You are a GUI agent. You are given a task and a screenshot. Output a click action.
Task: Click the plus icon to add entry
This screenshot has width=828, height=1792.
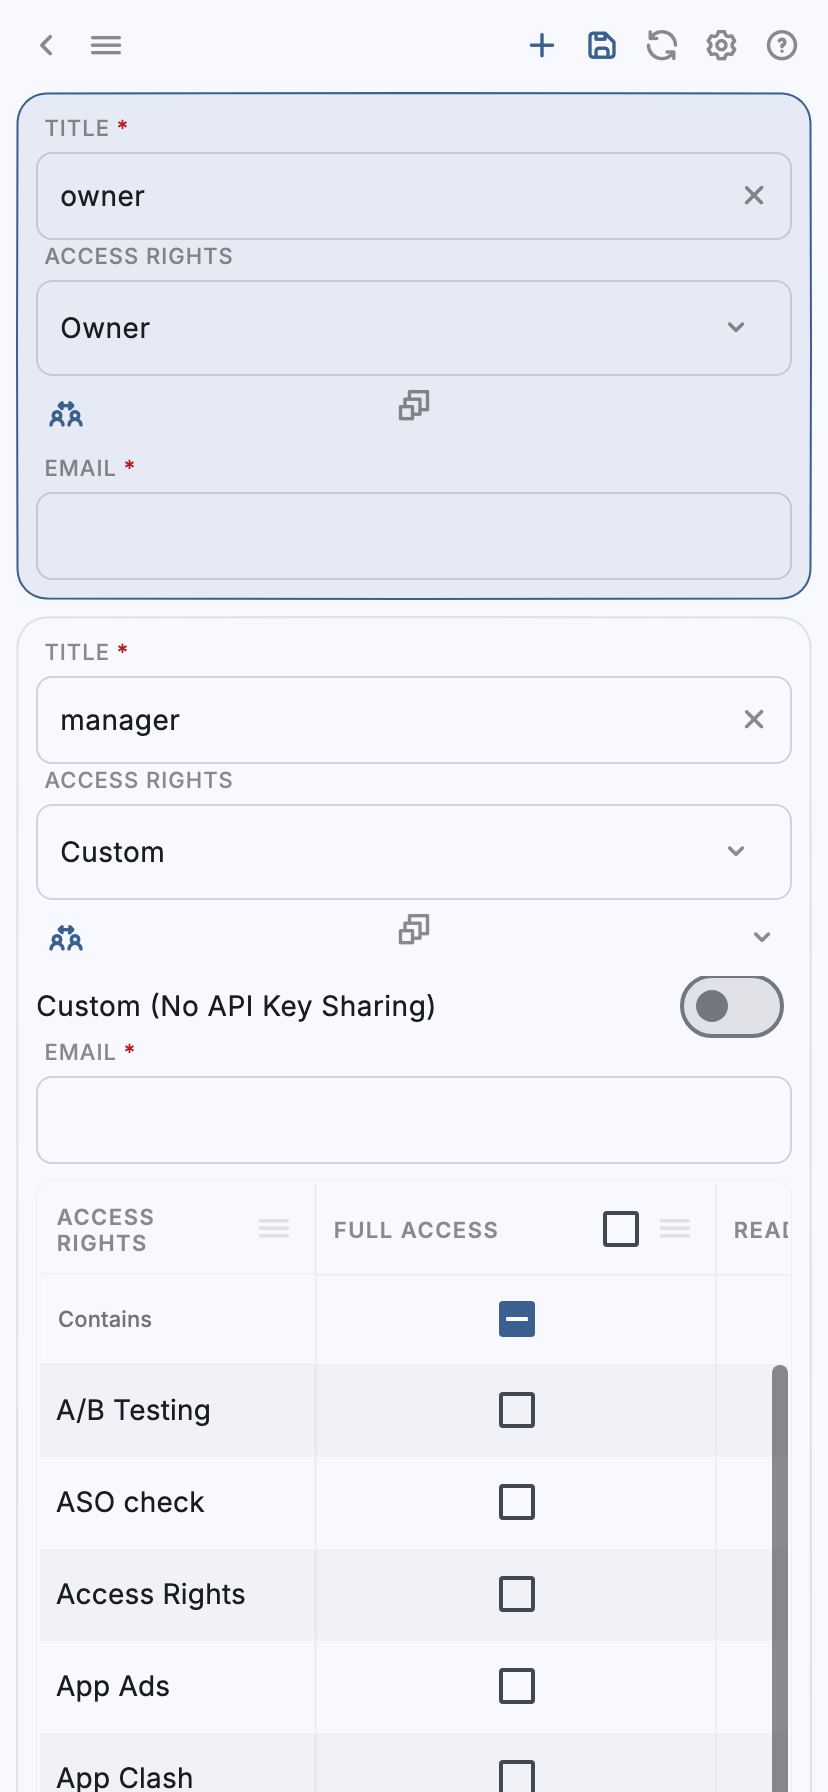click(x=542, y=45)
